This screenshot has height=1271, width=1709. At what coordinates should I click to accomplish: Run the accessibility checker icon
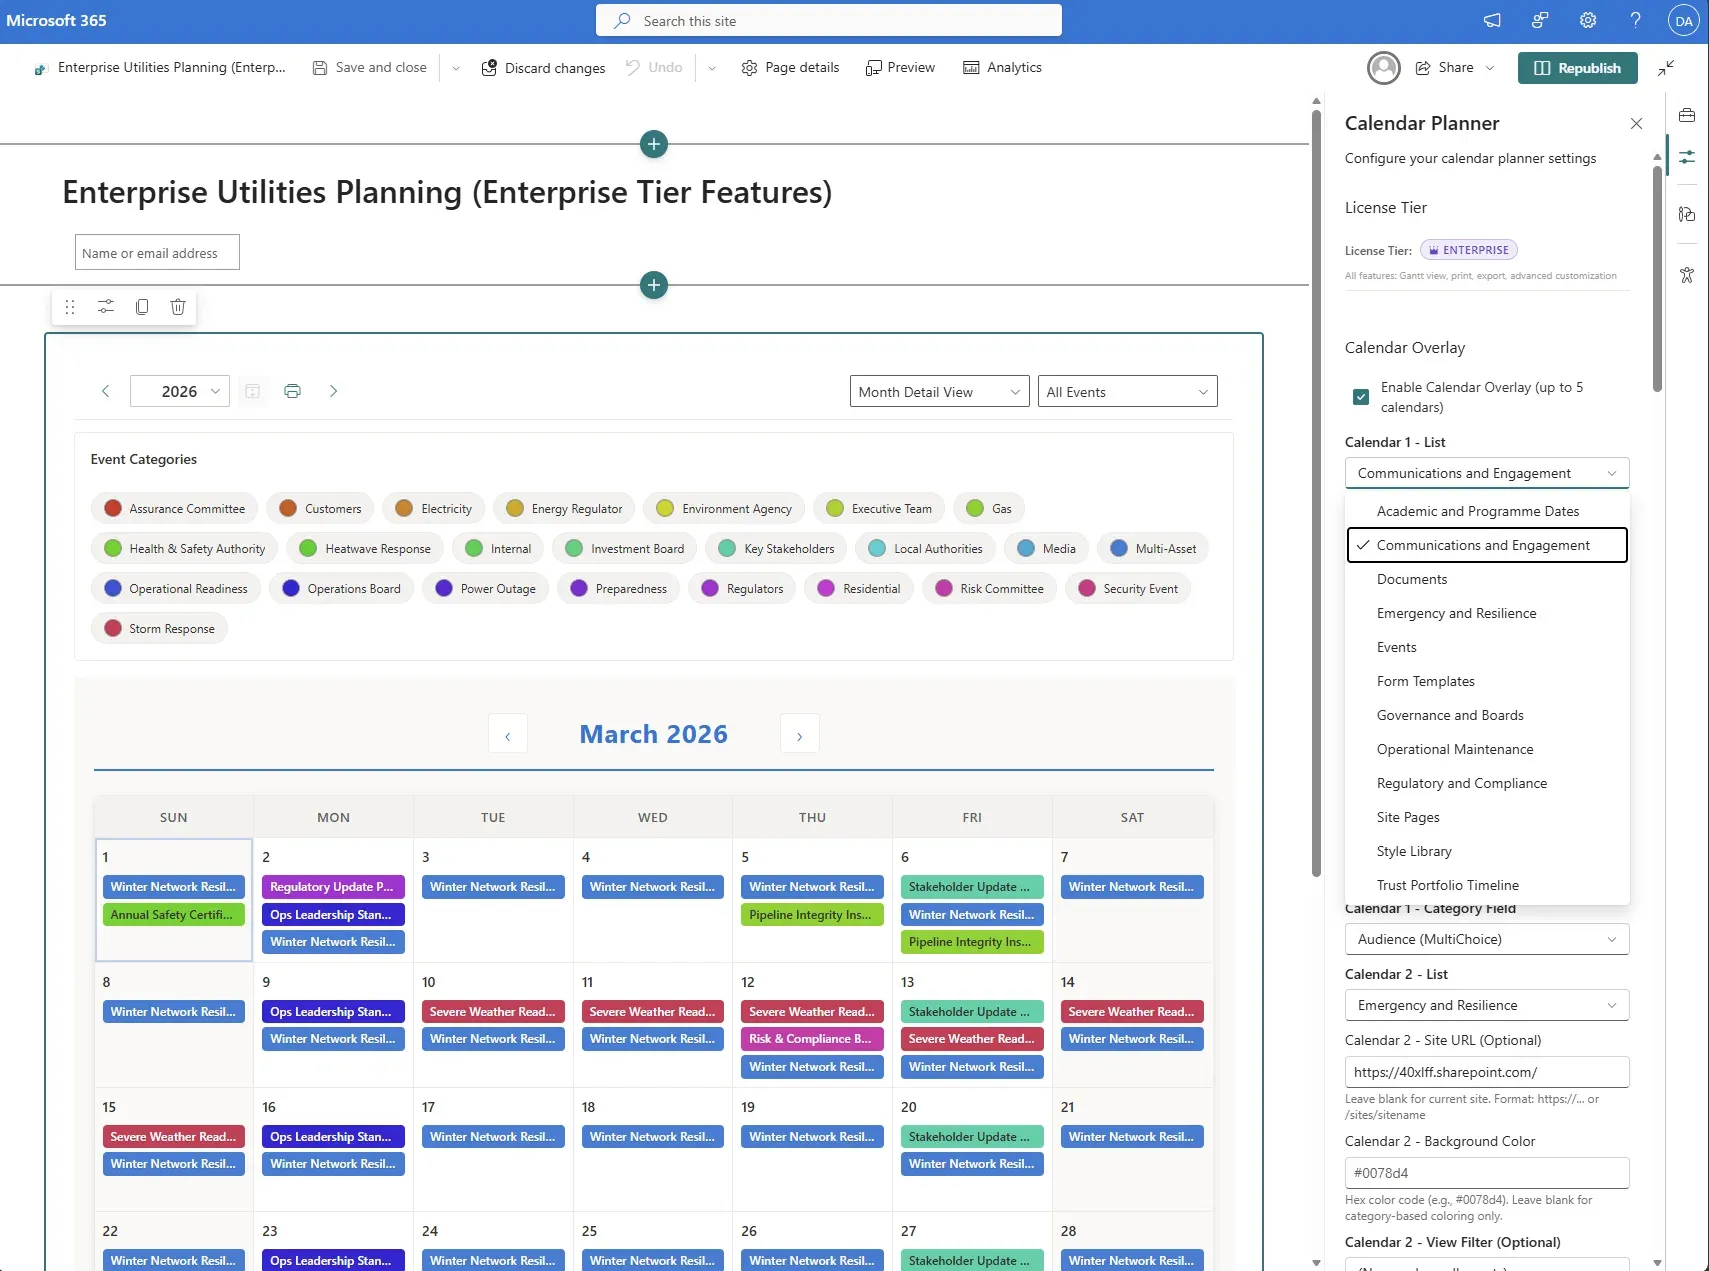click(1689, 275)
